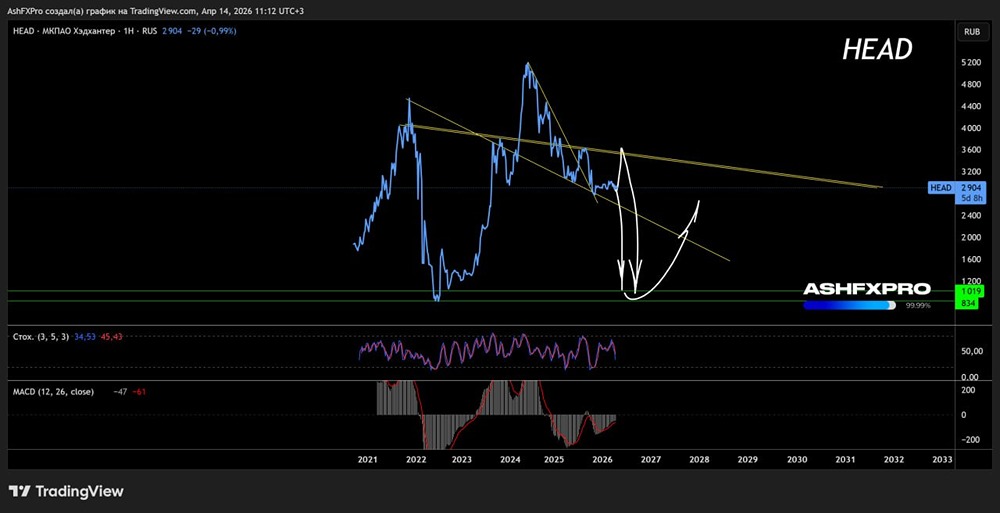Select the stochastic blue value 34,53
Viewport: 1000px width, 513px height.
point(84,336)
